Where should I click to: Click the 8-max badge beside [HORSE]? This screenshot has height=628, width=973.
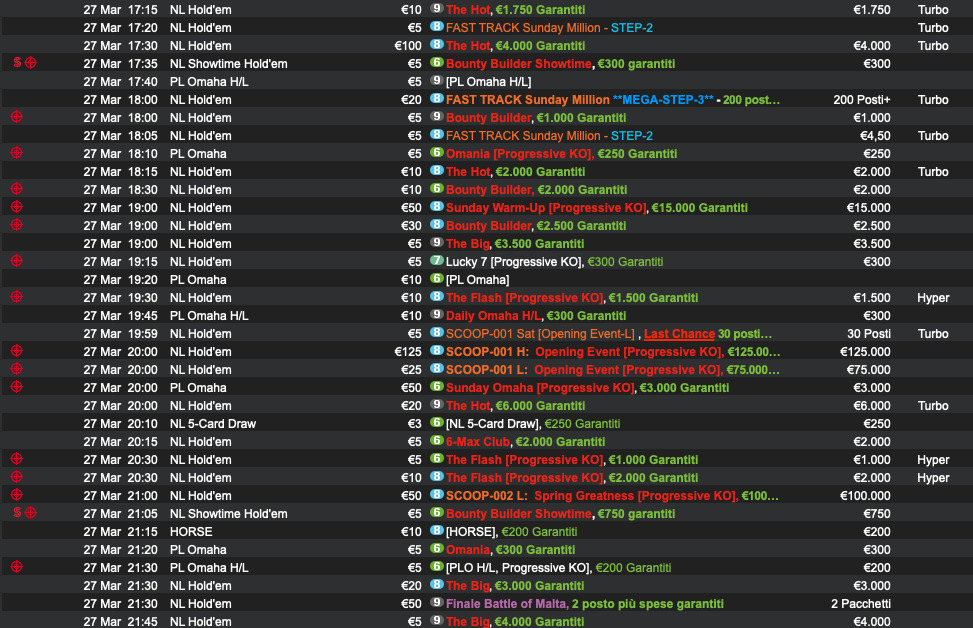point(437,531)
